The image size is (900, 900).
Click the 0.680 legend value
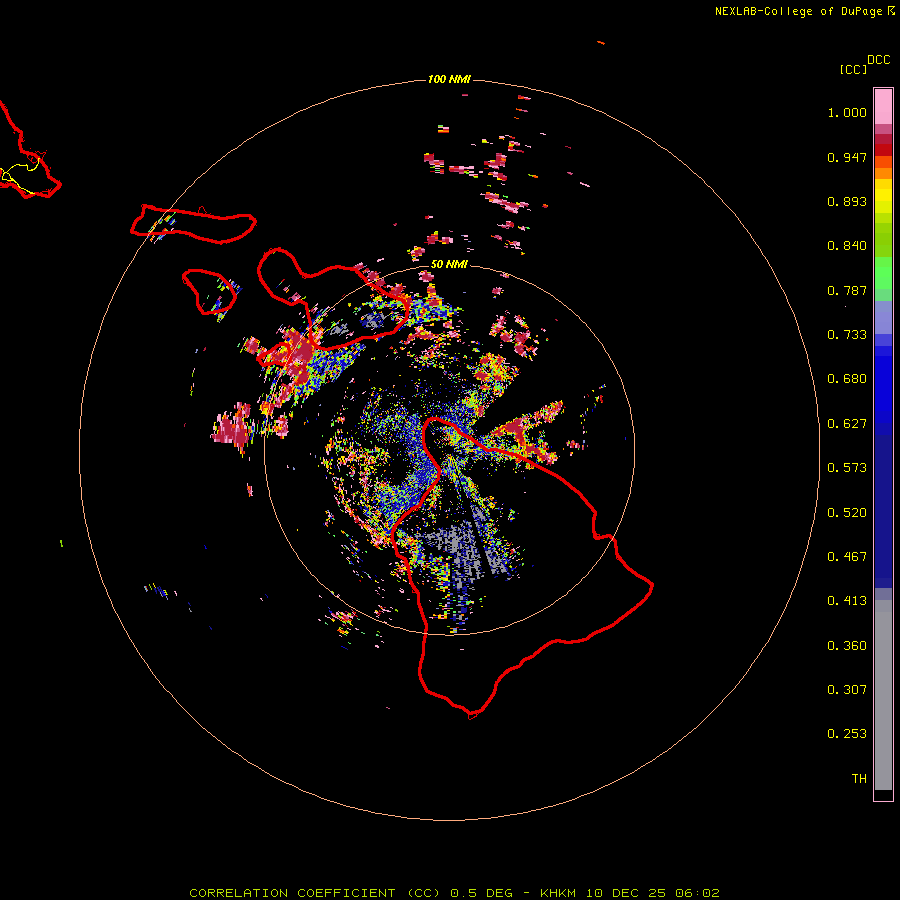(847, 379)
